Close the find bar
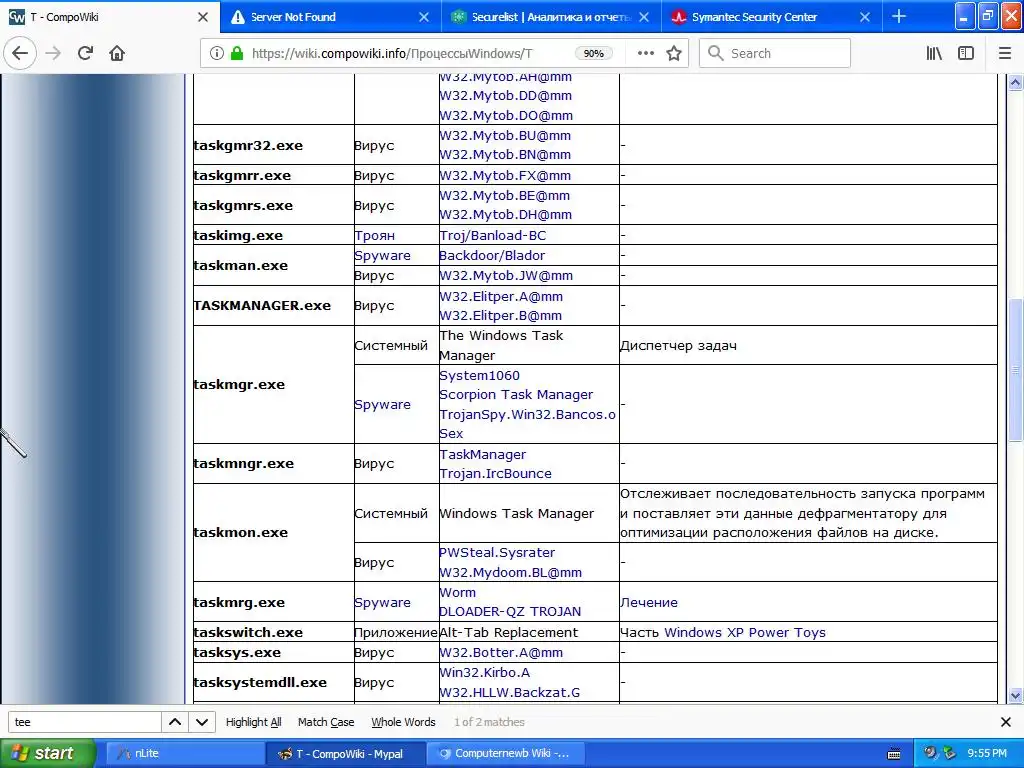The height and width of the screenshot is (768, 1024). coord(1006,722)
